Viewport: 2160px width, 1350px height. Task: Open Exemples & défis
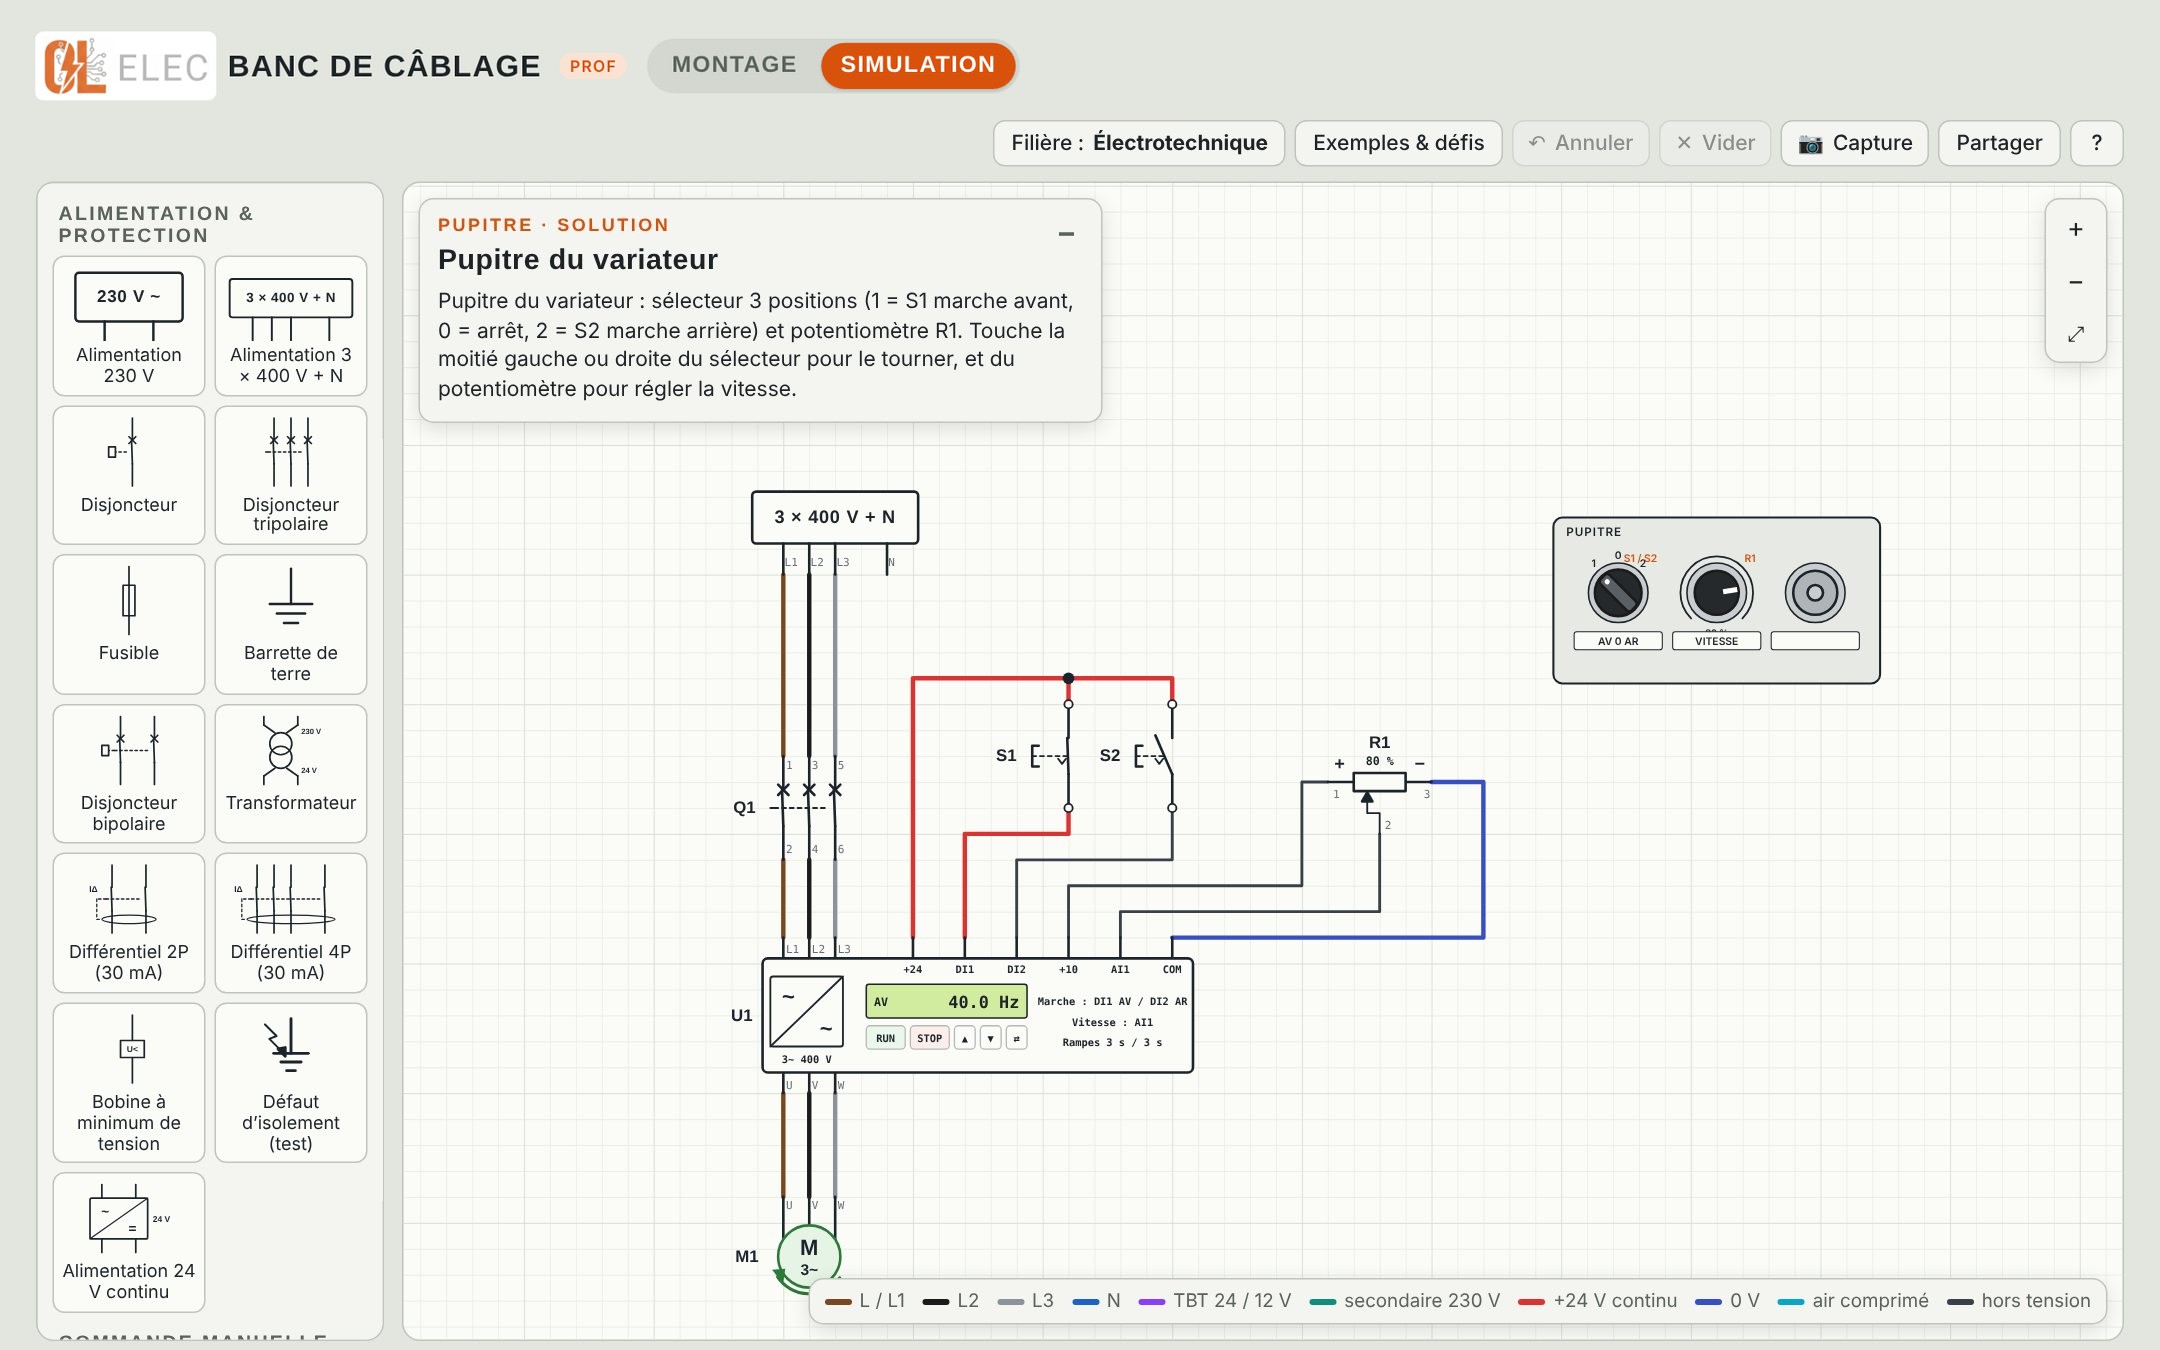pos(1398,143)
